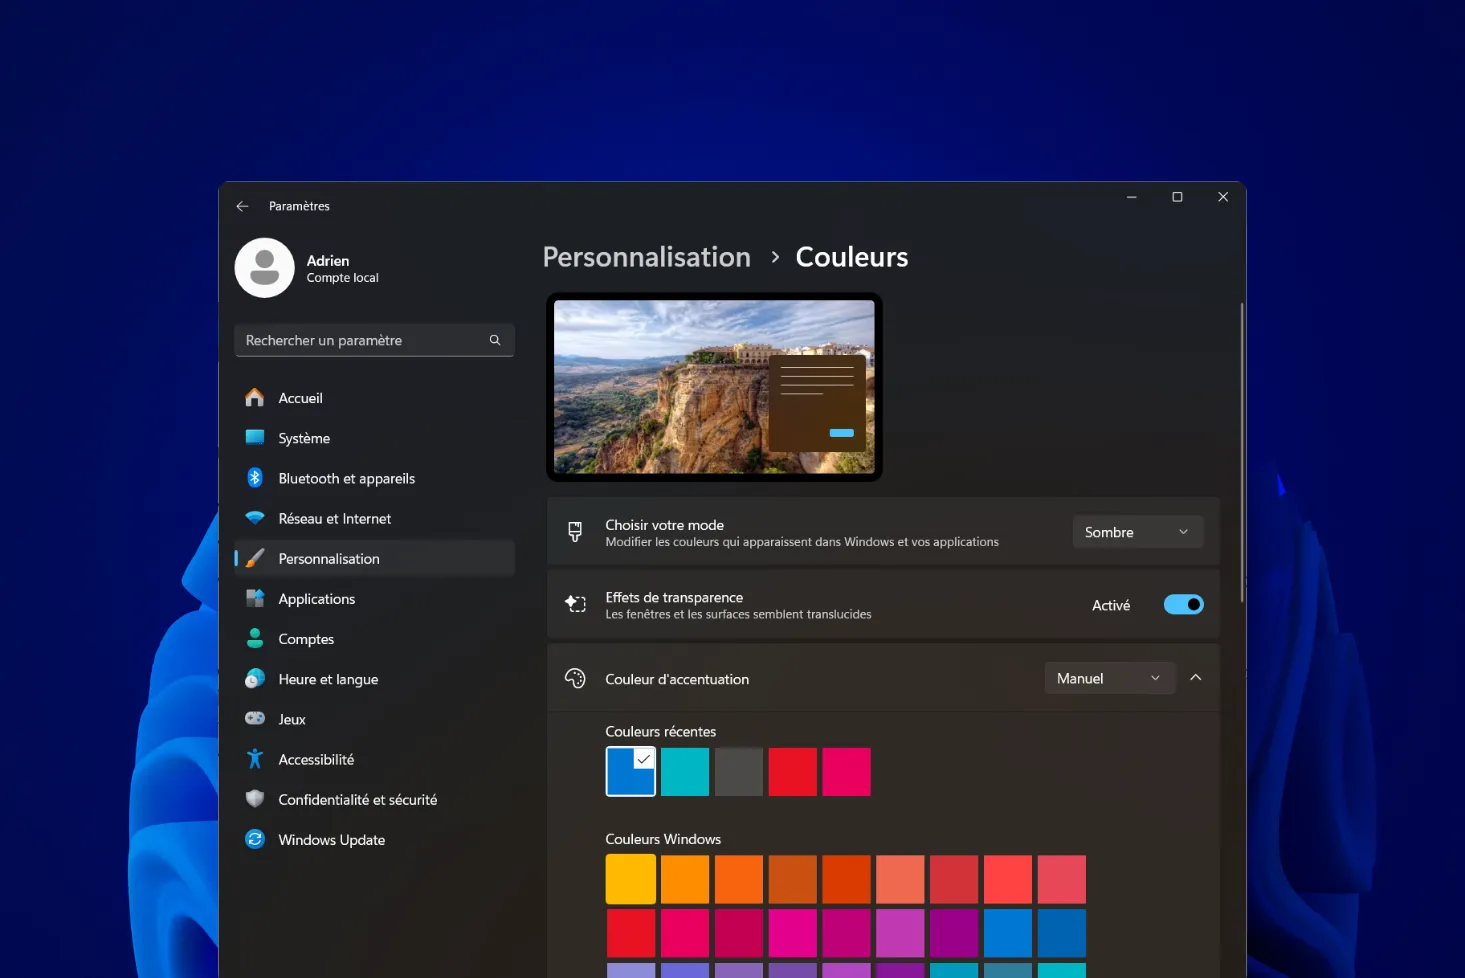Open the Manuel accent color dropdown
This screenshot has height=978, width=1465.
1110,678
